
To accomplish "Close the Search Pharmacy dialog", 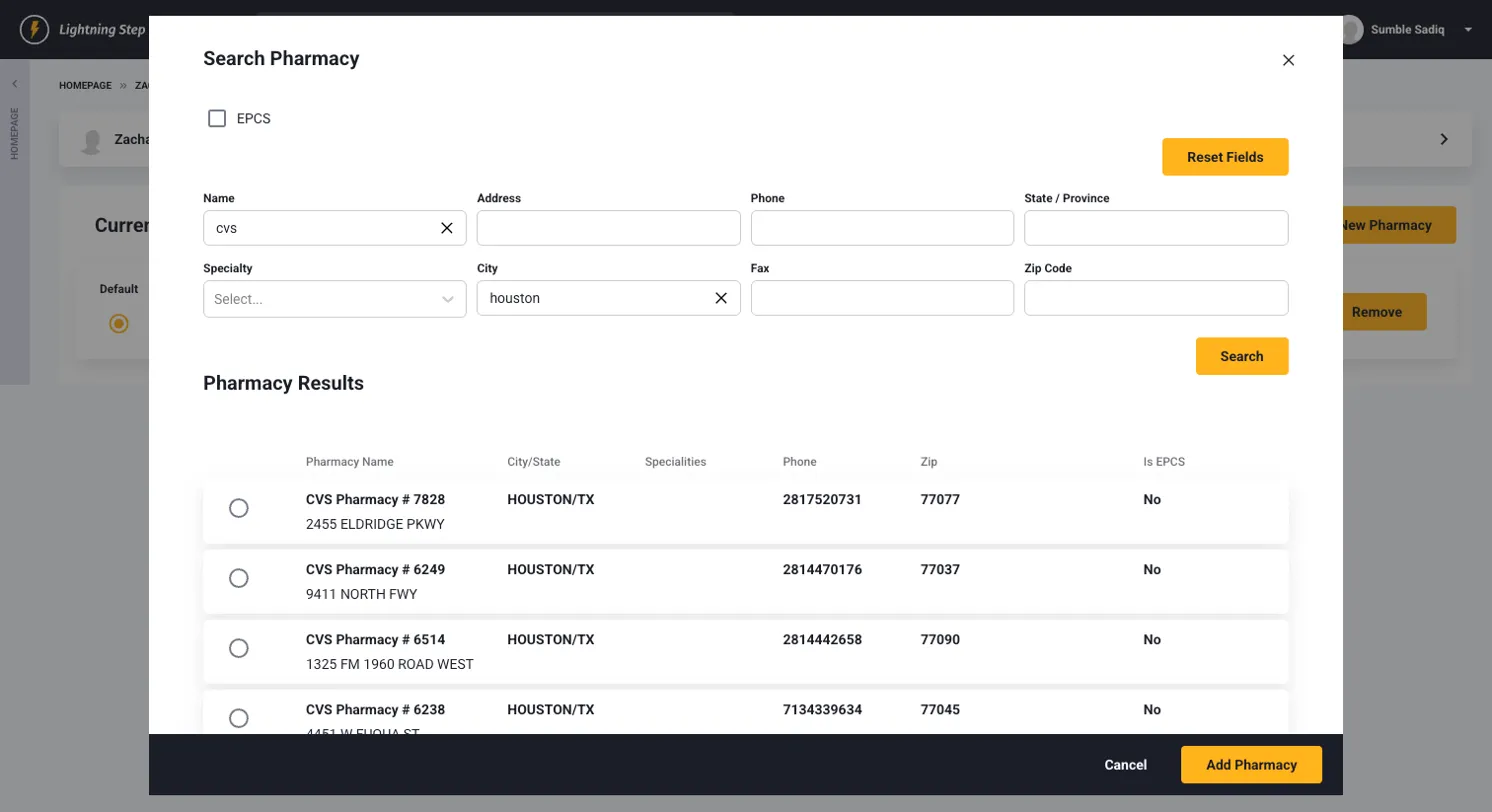I will pyautogui.click(x=1288, y=60).
